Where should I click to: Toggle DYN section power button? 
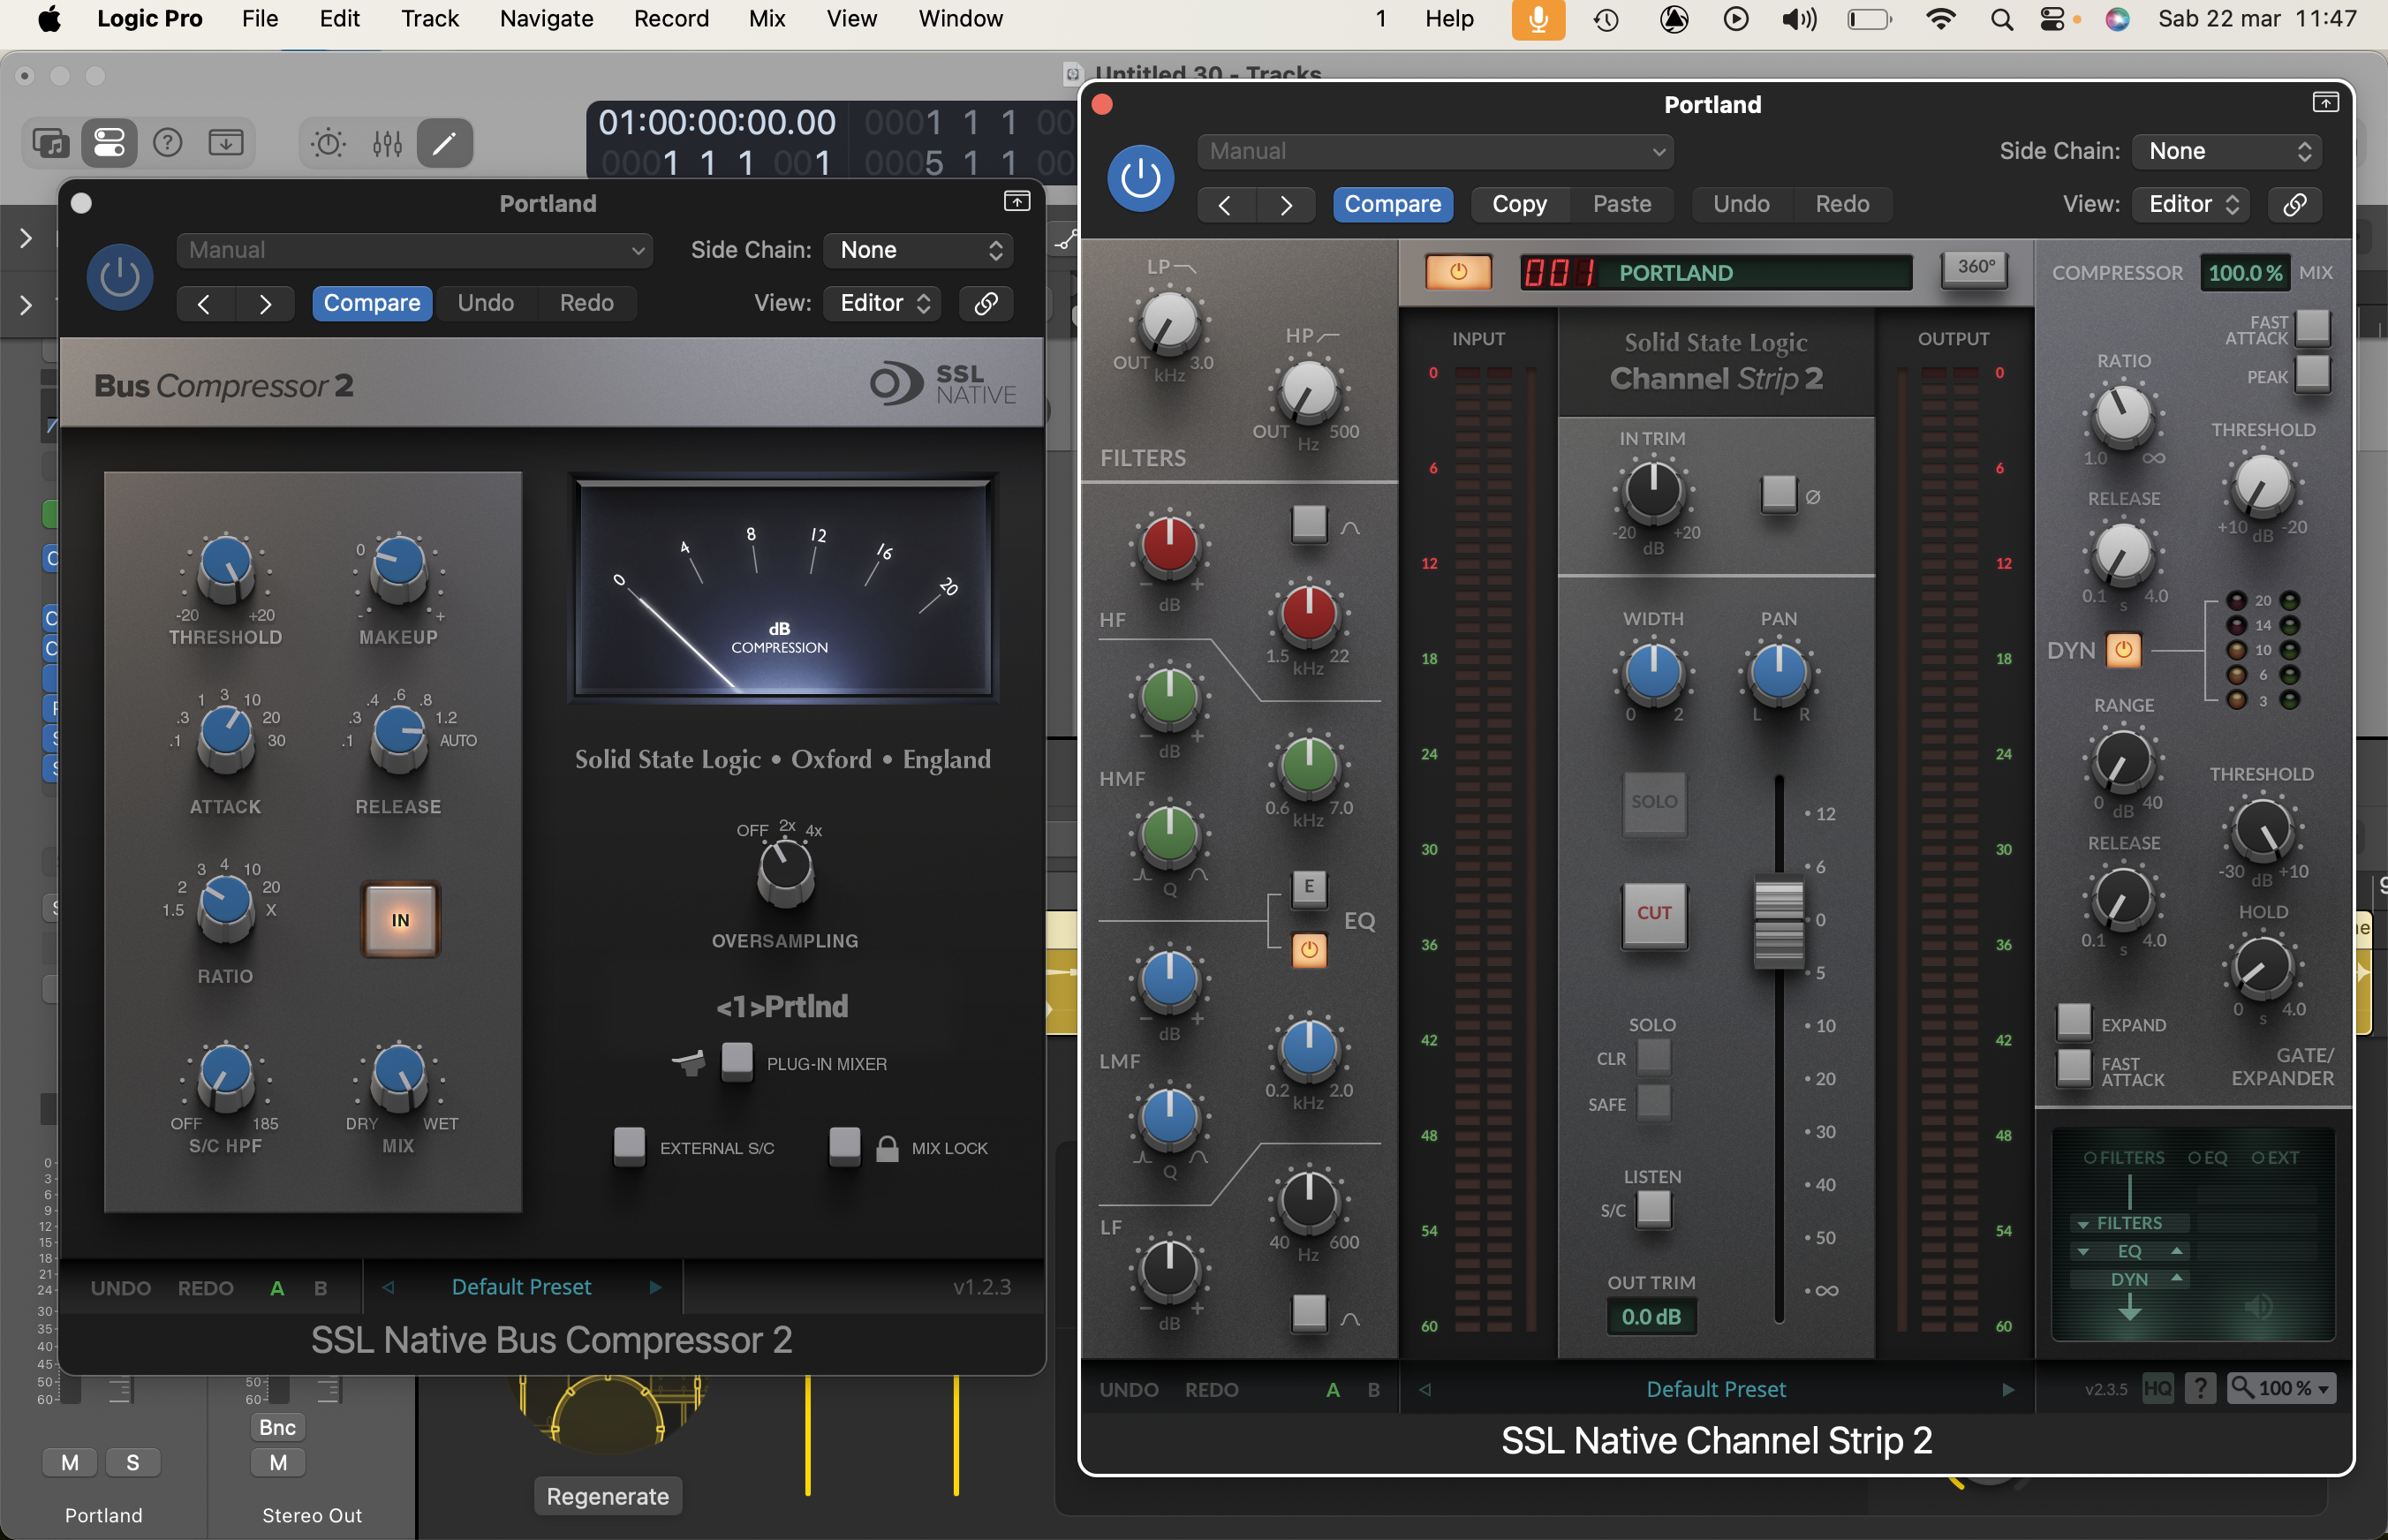pos(2123,650)
